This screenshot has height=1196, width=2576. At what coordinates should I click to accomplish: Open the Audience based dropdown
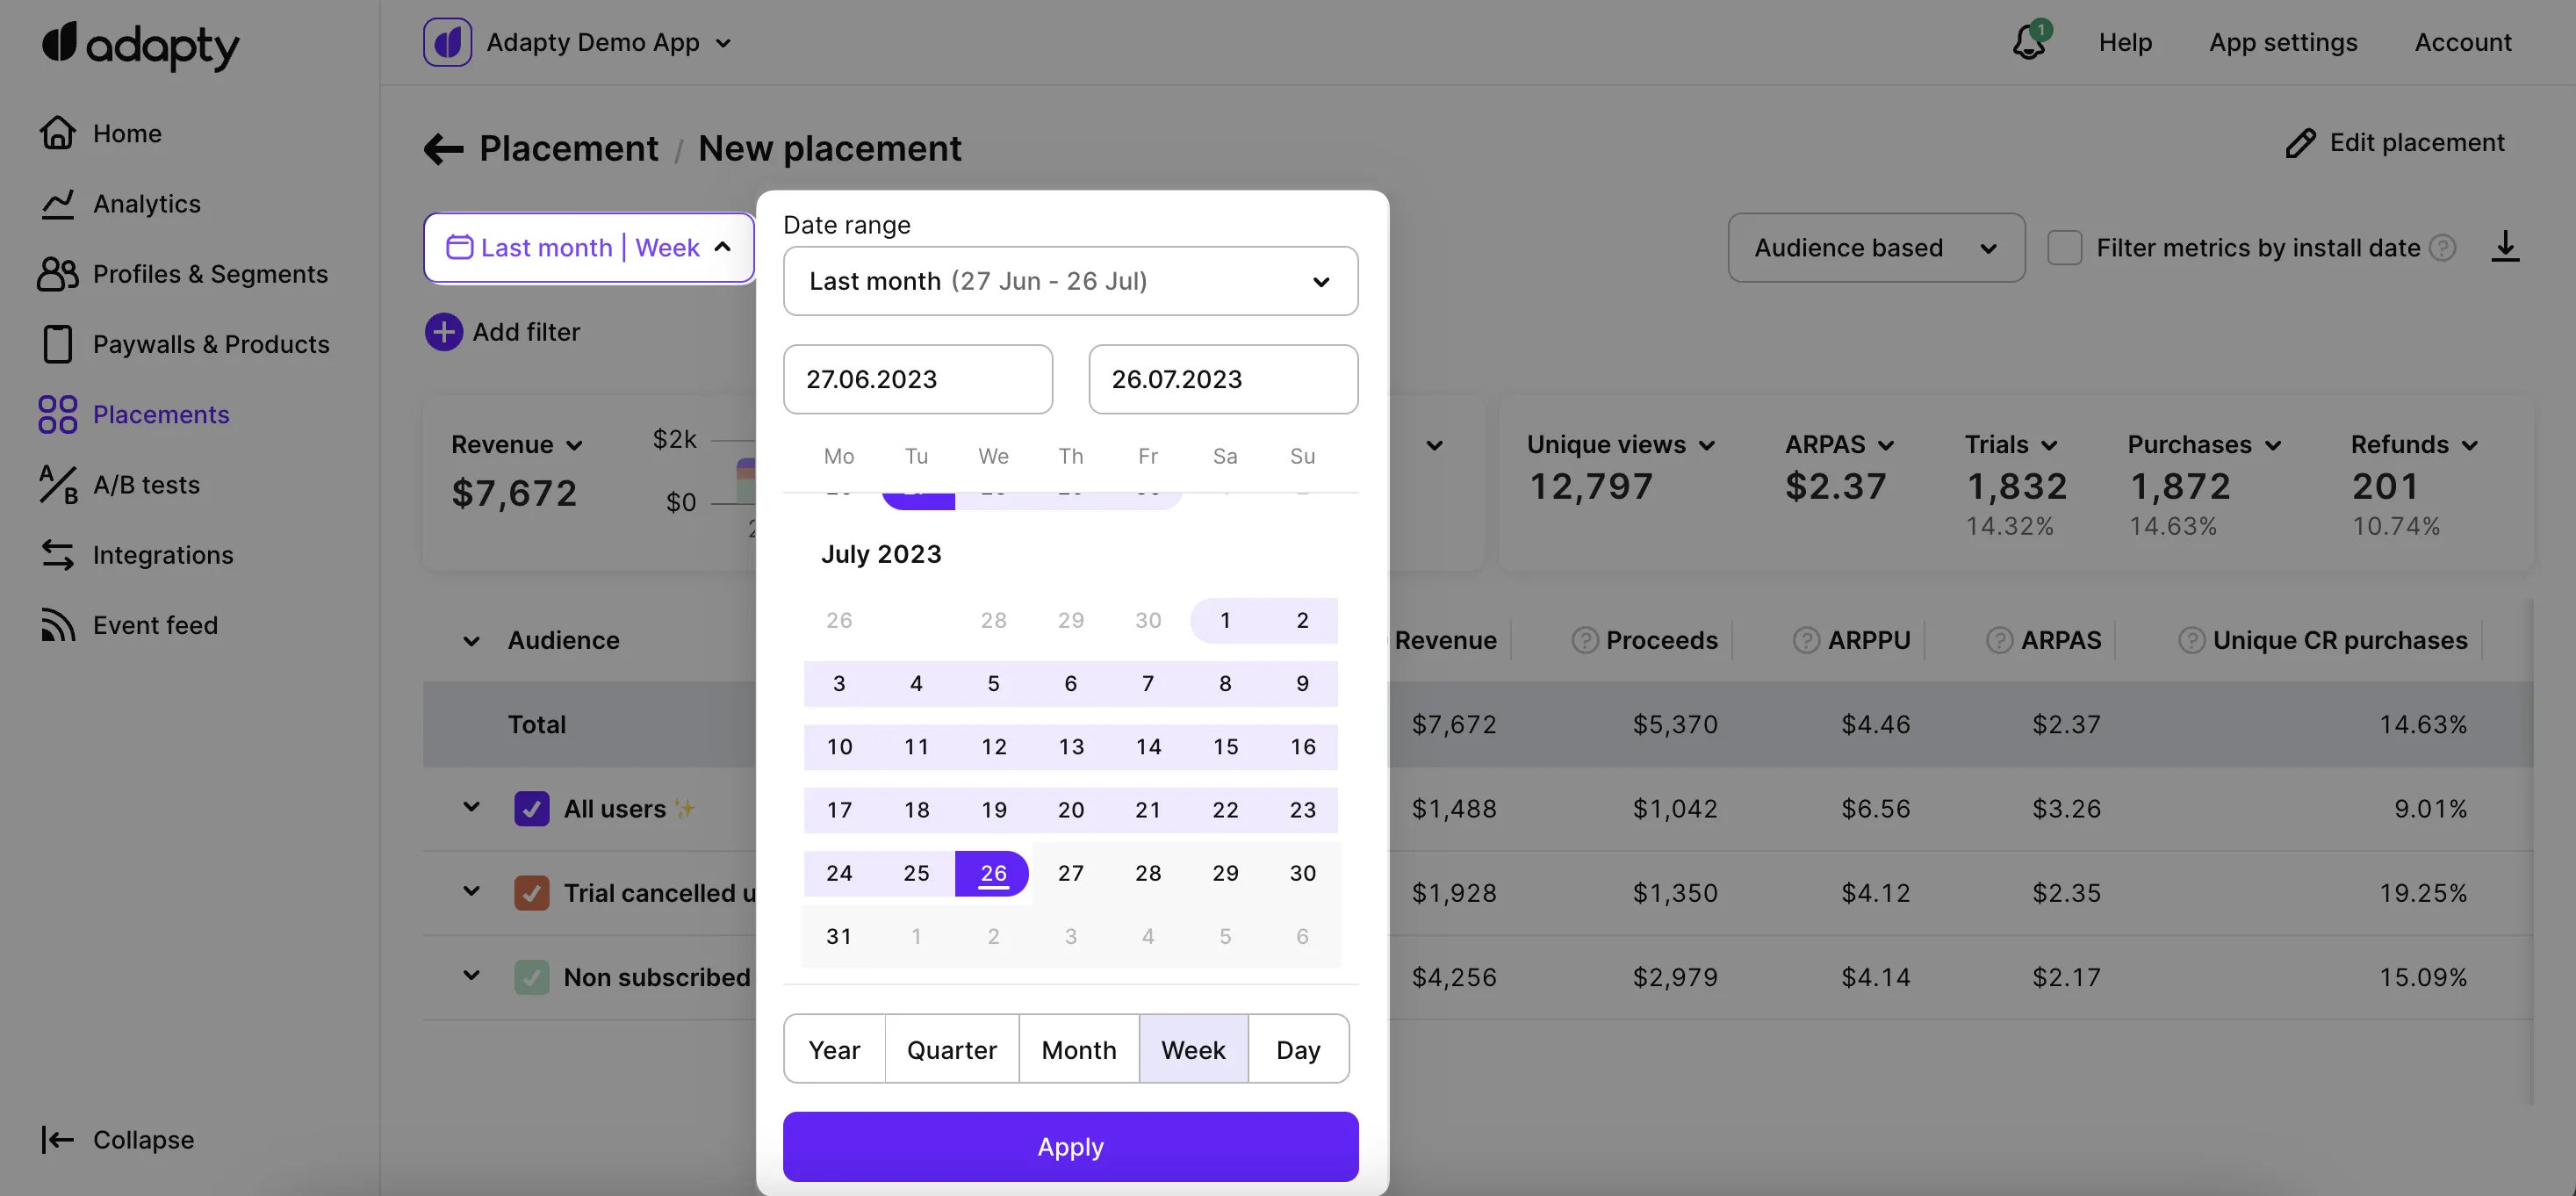1875,247
